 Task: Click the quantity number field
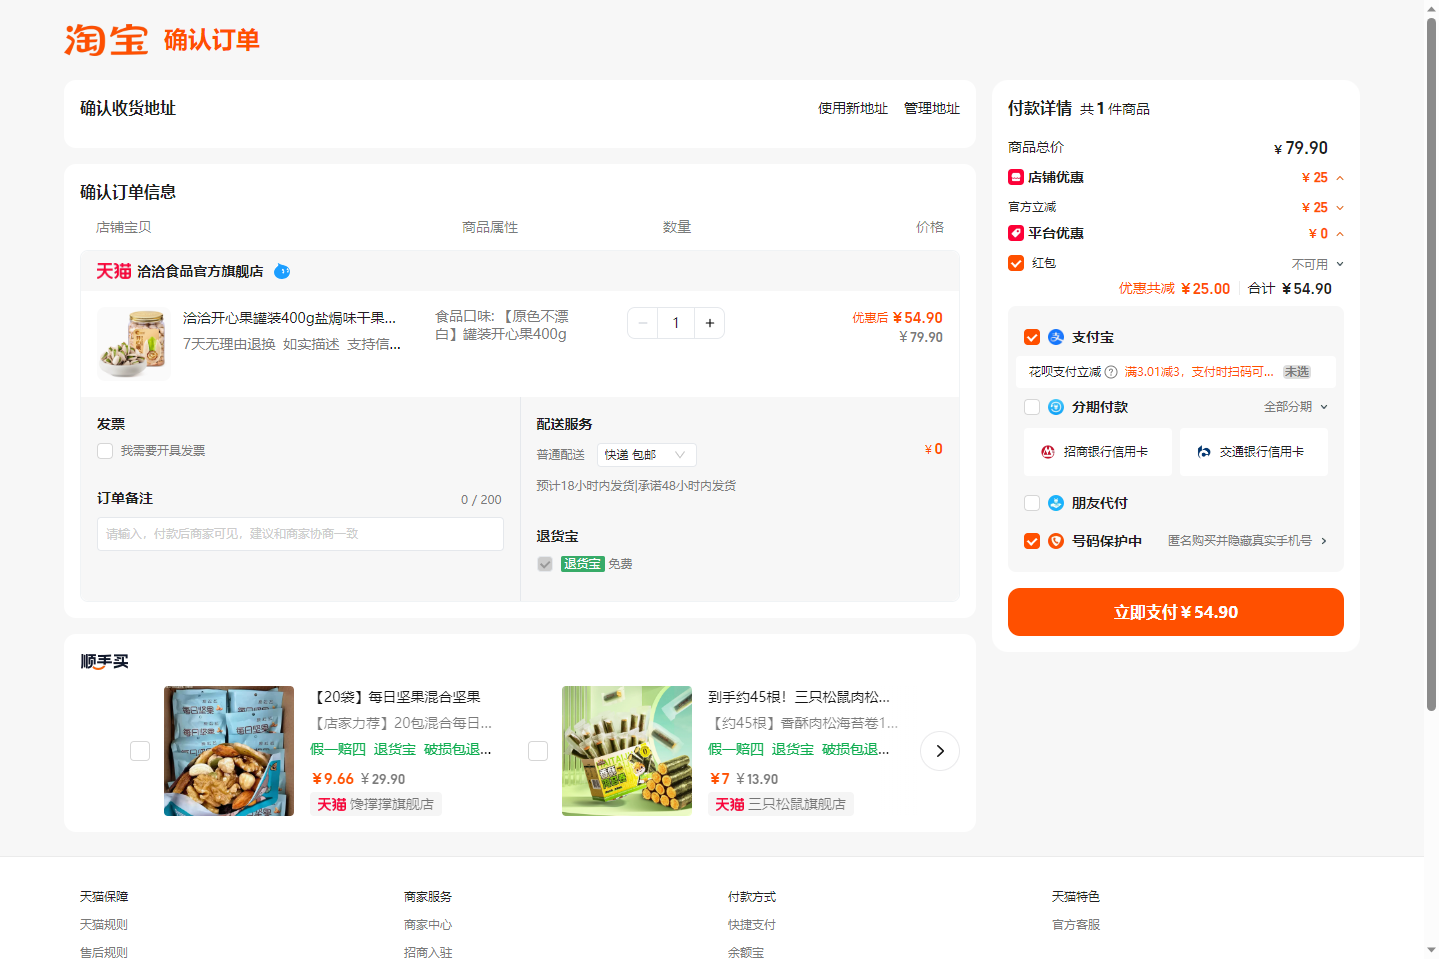pos(676,323)
